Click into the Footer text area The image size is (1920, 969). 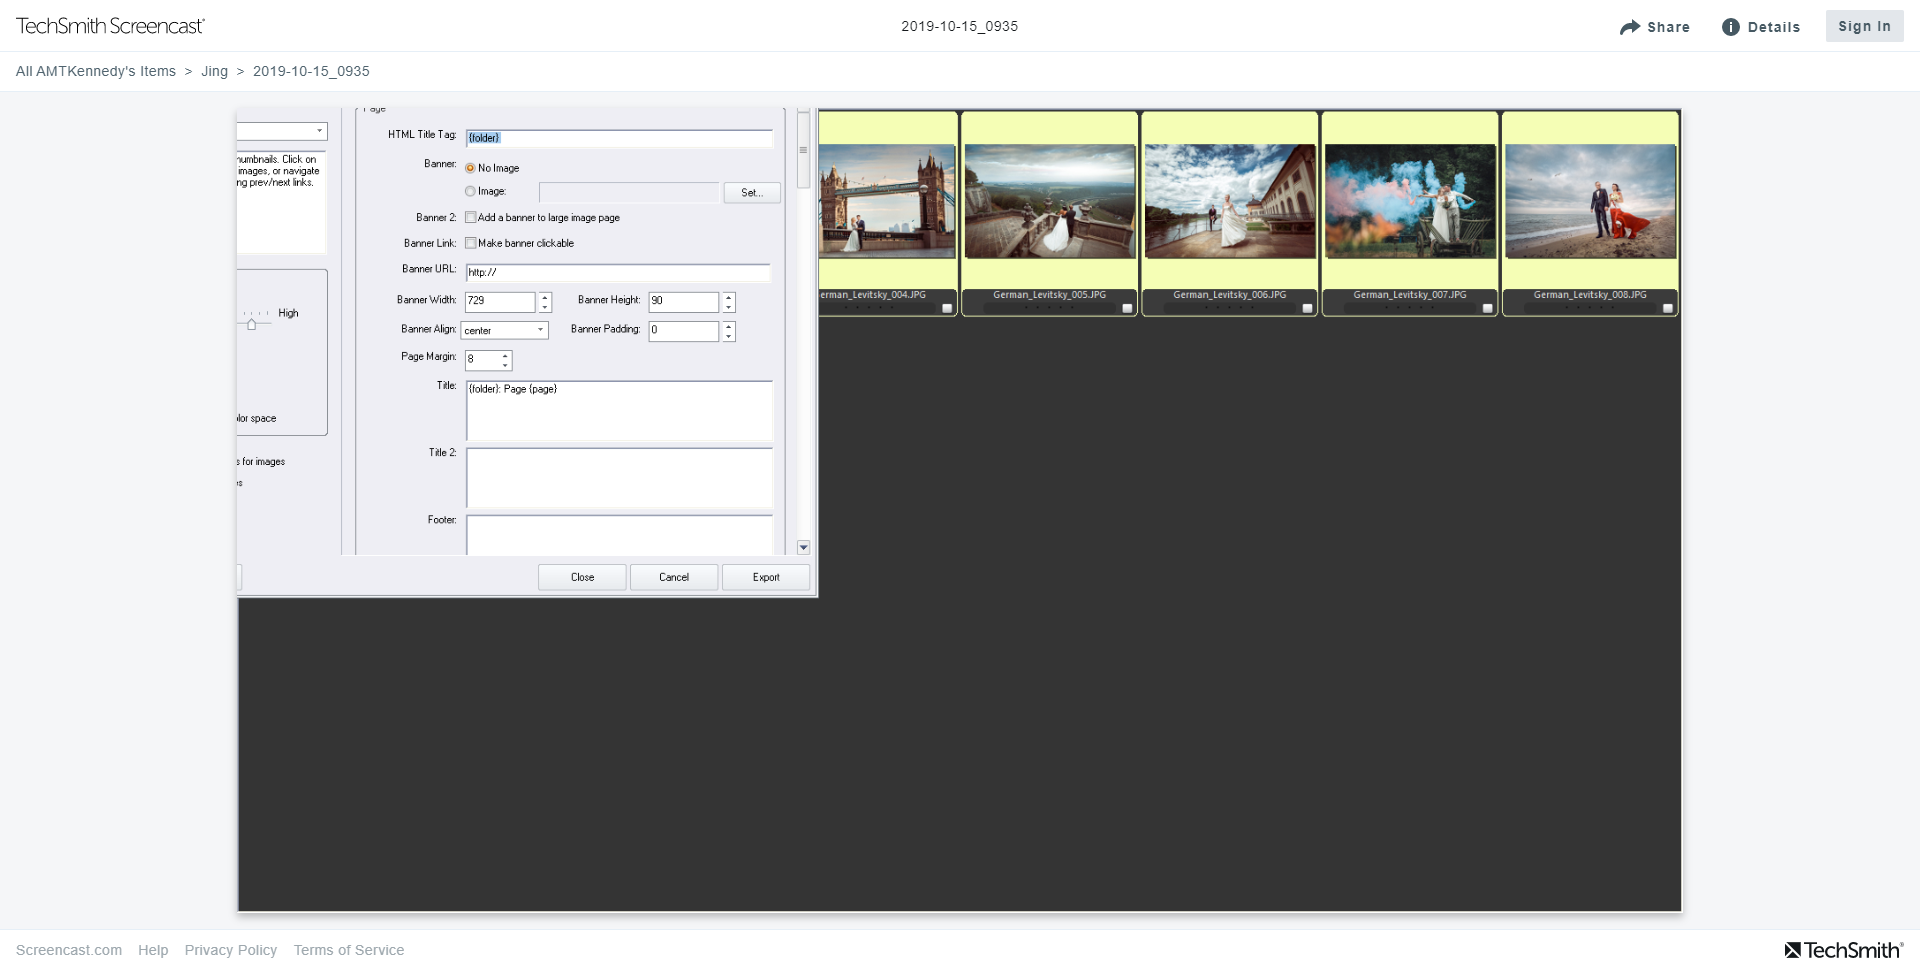619,535
